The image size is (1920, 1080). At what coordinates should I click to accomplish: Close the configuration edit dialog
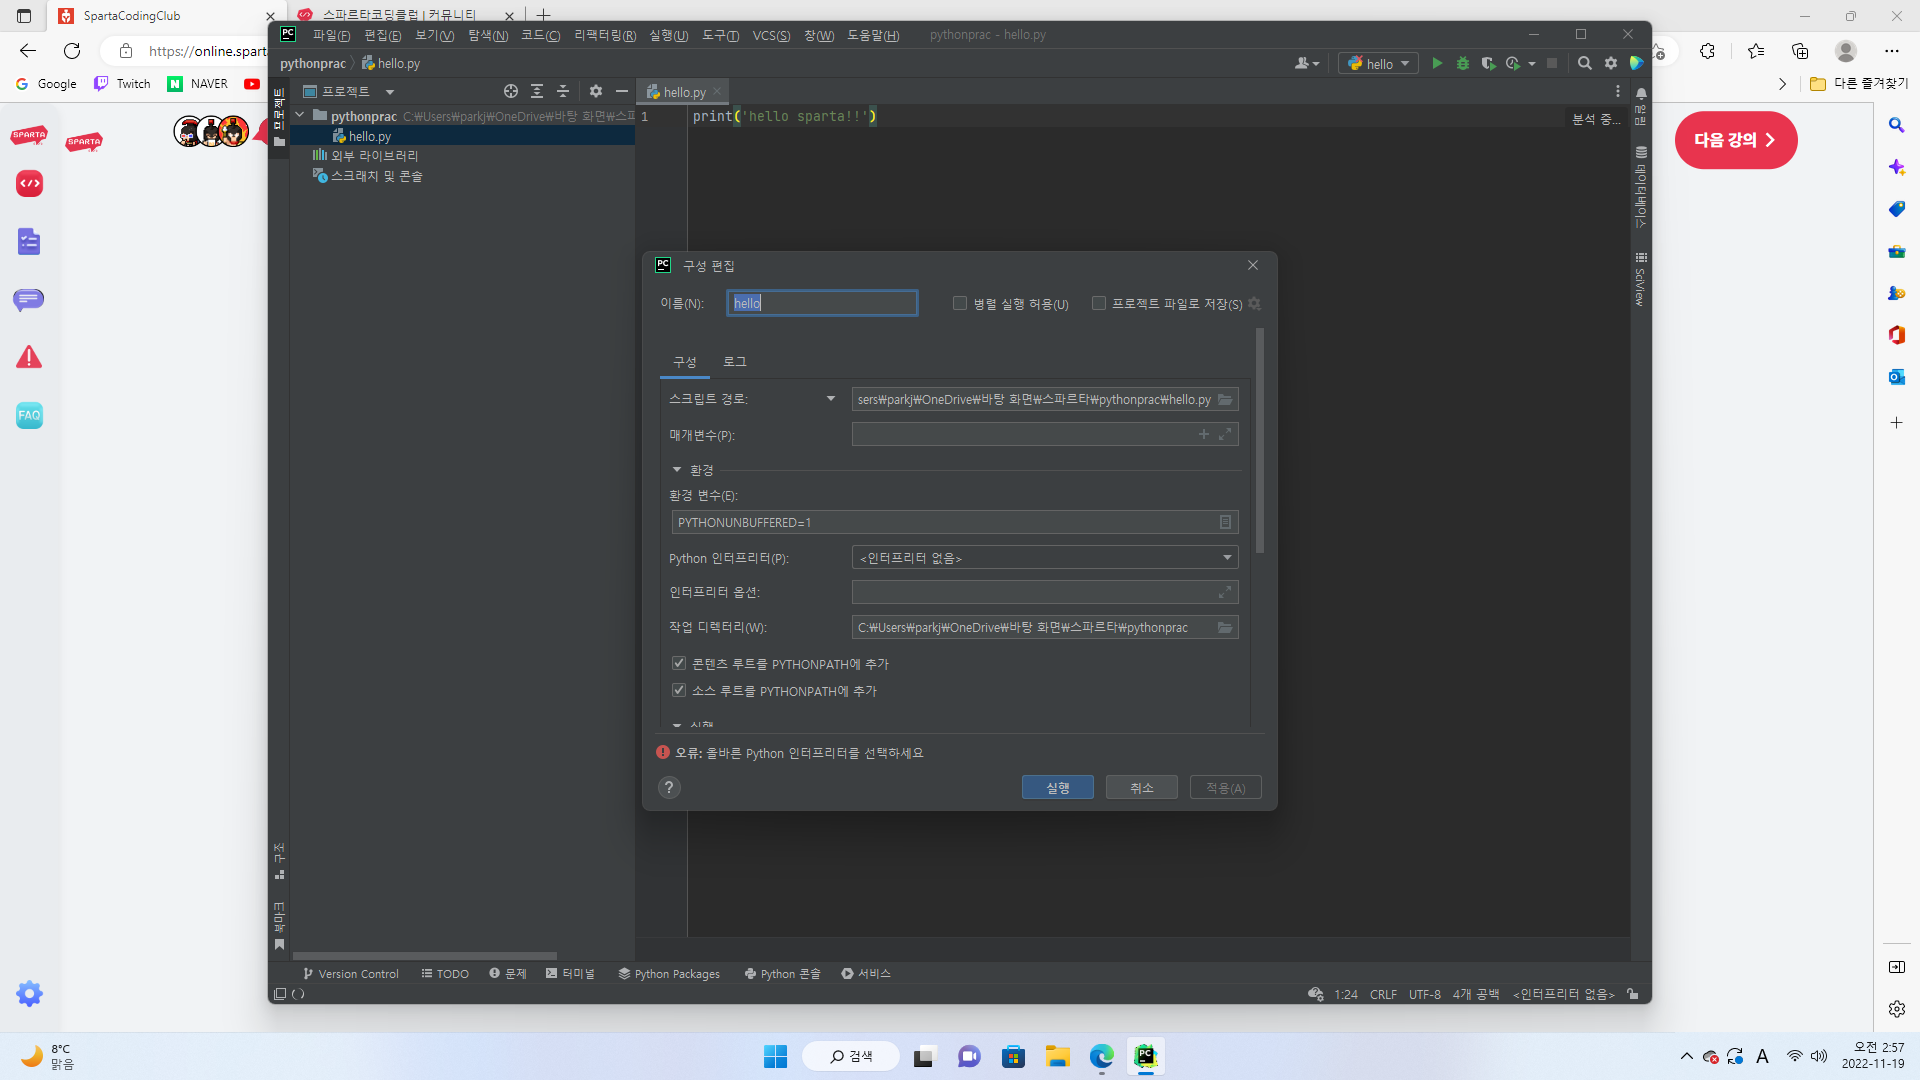pos(1253,265)
